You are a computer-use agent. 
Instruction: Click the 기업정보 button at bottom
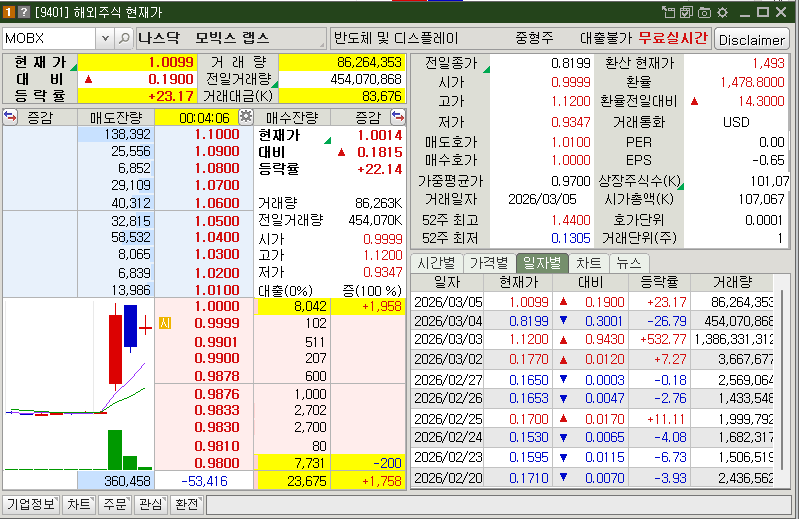(31, 504)
